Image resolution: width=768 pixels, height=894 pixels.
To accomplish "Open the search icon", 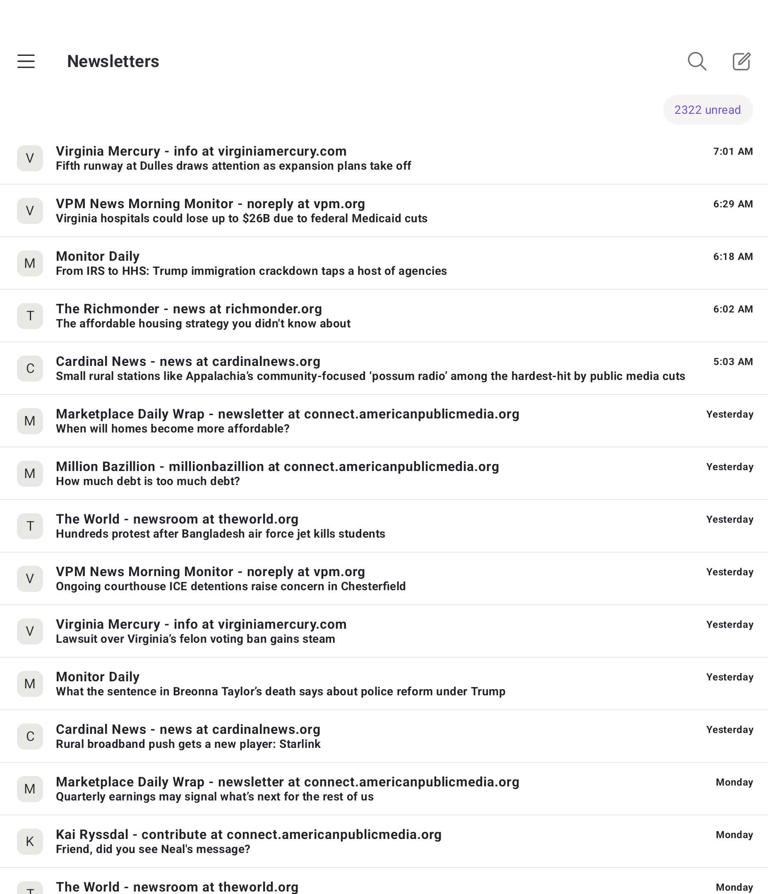I will [696, 61].
